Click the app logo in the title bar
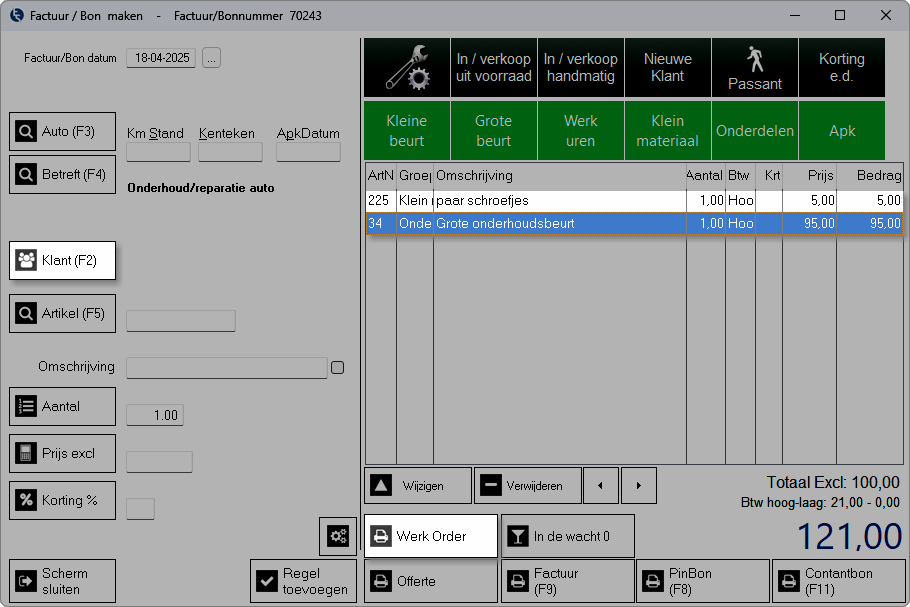Viewport: 910px width, 607px height. coord(17,15)
